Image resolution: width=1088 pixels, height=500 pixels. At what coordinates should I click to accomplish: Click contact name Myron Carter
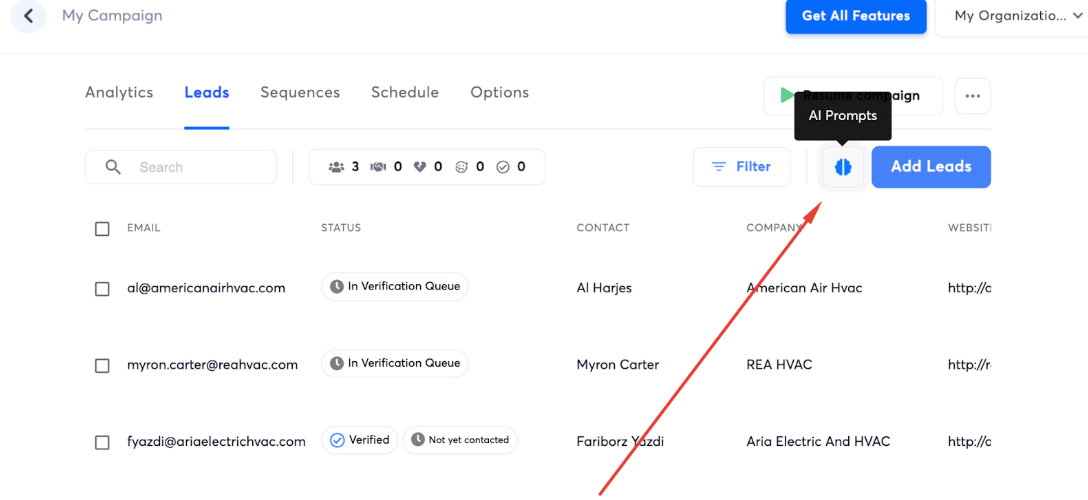click(618, 365)
